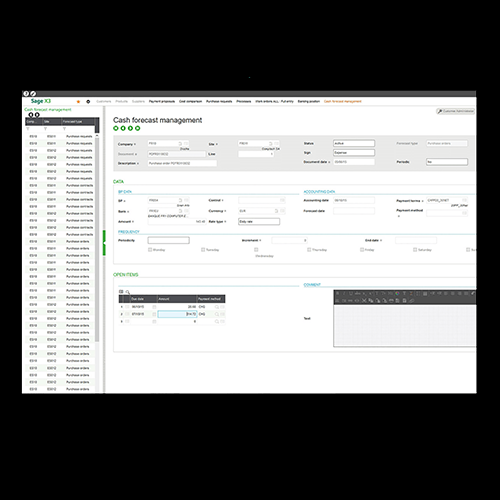Open the Rate type dropdown
The height and width of the screenshot is (500, 500).
point(259,222)
